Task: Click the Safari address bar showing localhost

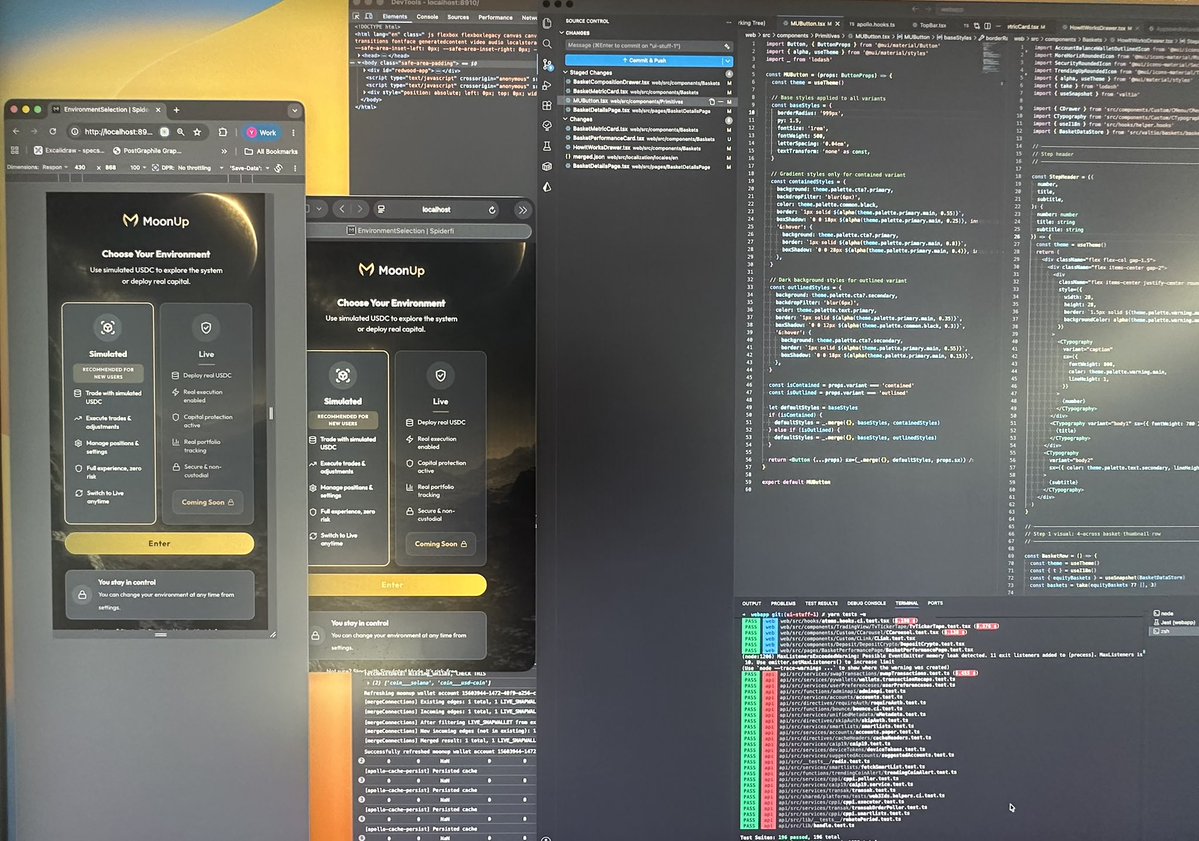Action: [437, 209]
